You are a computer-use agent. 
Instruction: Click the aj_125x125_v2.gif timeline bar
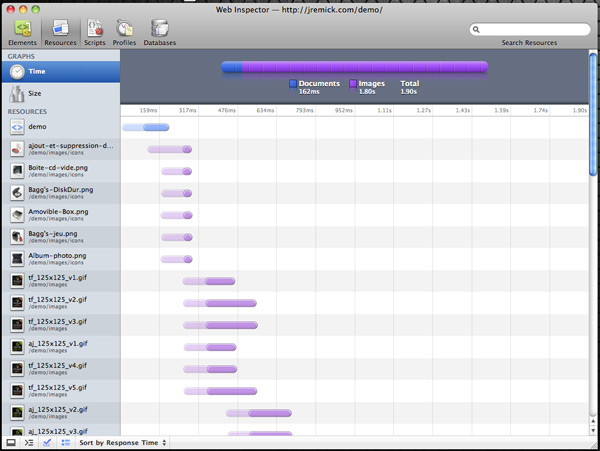[x=259, y=413]
